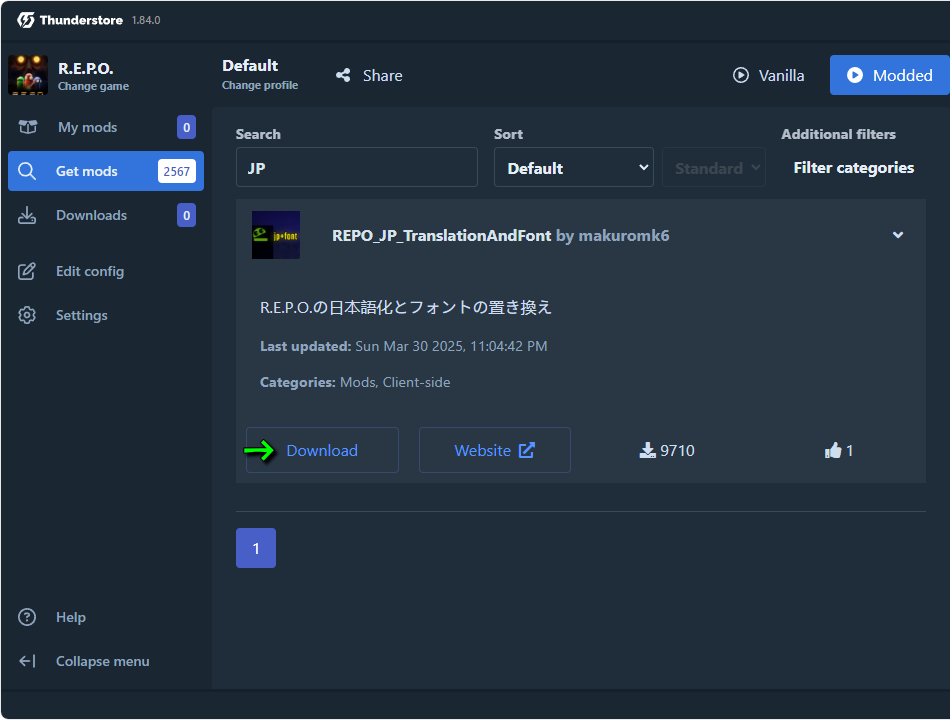950x720 pixels.
Task: Click the Get mods magnifier icon
Action: tap(27, 171)
